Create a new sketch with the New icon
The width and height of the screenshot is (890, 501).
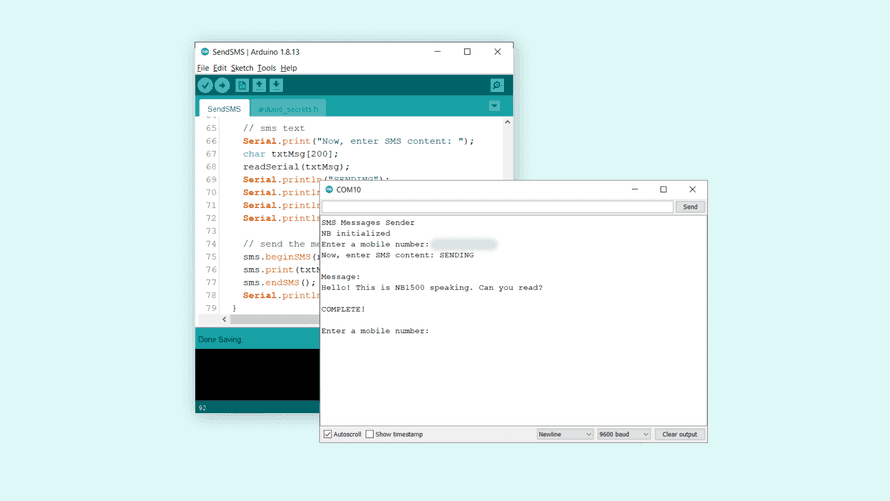(242, 85)
